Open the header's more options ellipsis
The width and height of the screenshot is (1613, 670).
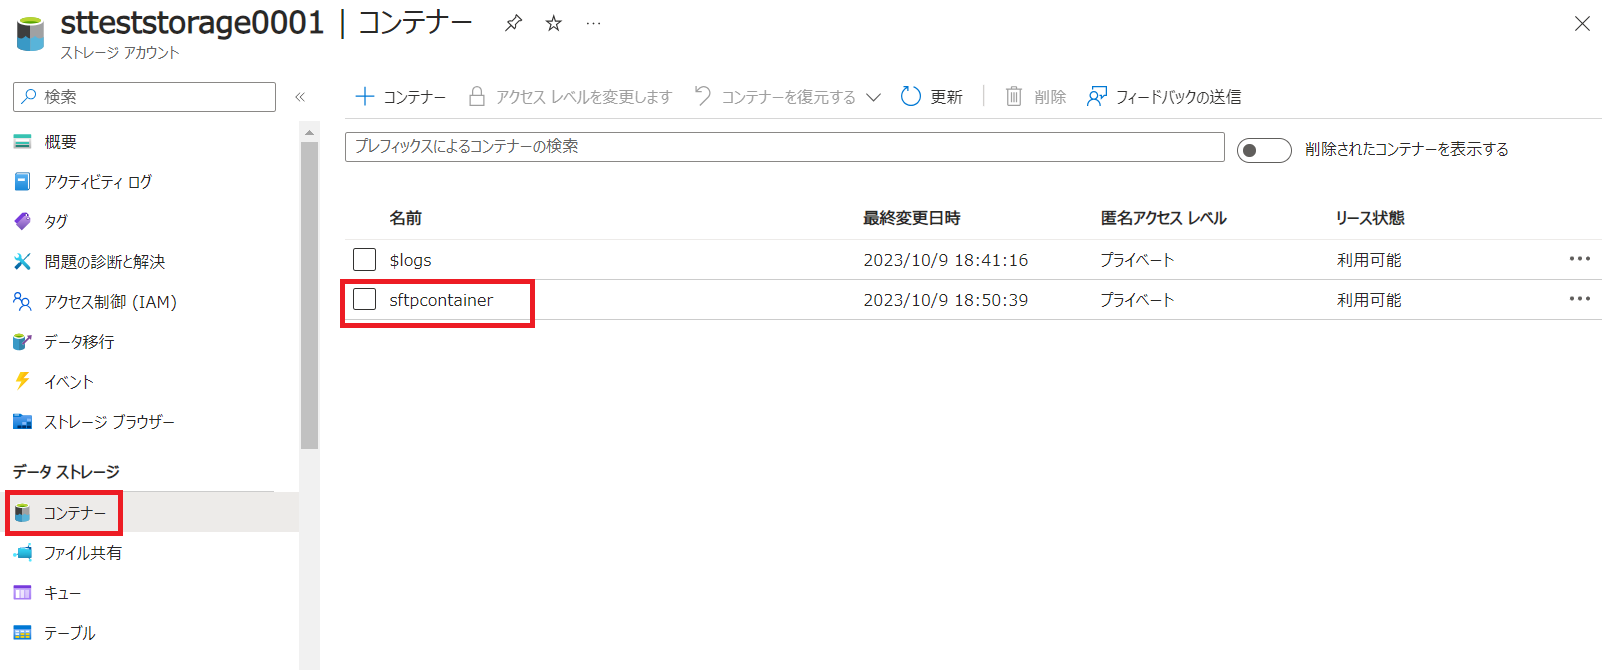coord(594,23)
